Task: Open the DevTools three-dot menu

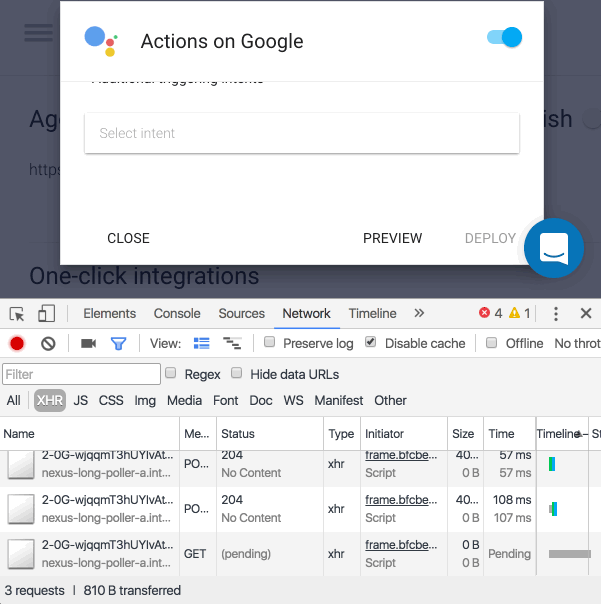Action: (x=556, y=314)
